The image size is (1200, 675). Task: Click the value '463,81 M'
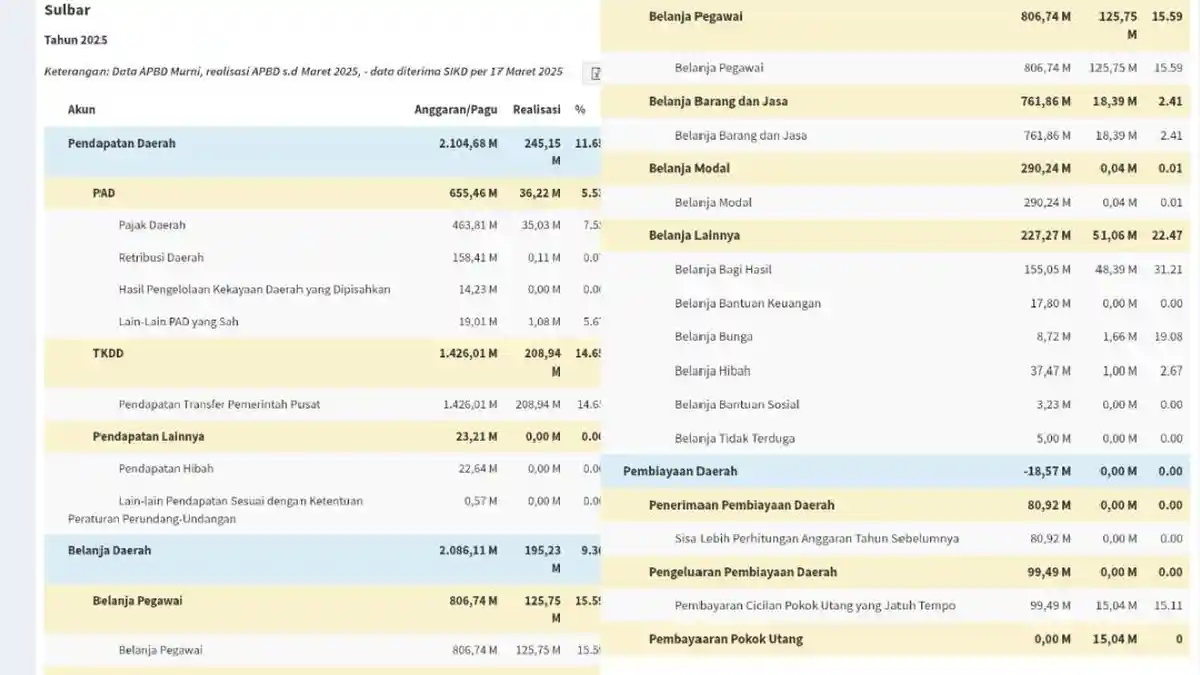click(x=475, y=226)
